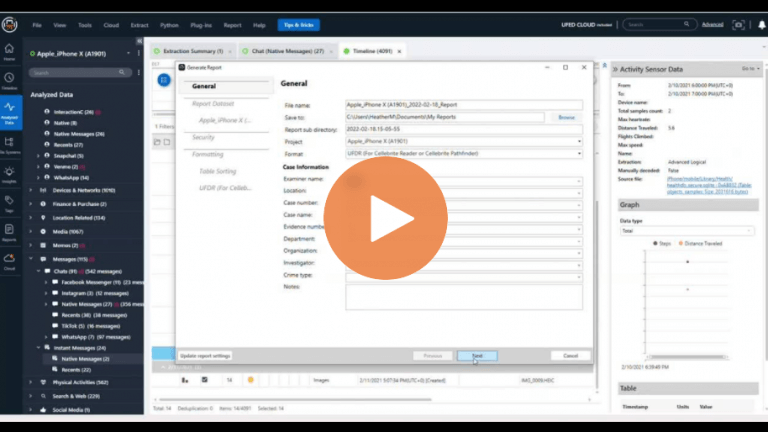Screen dimensions: 768x432
Task: Open the Insights sidebar icon
Action: (x=9, y=174)
